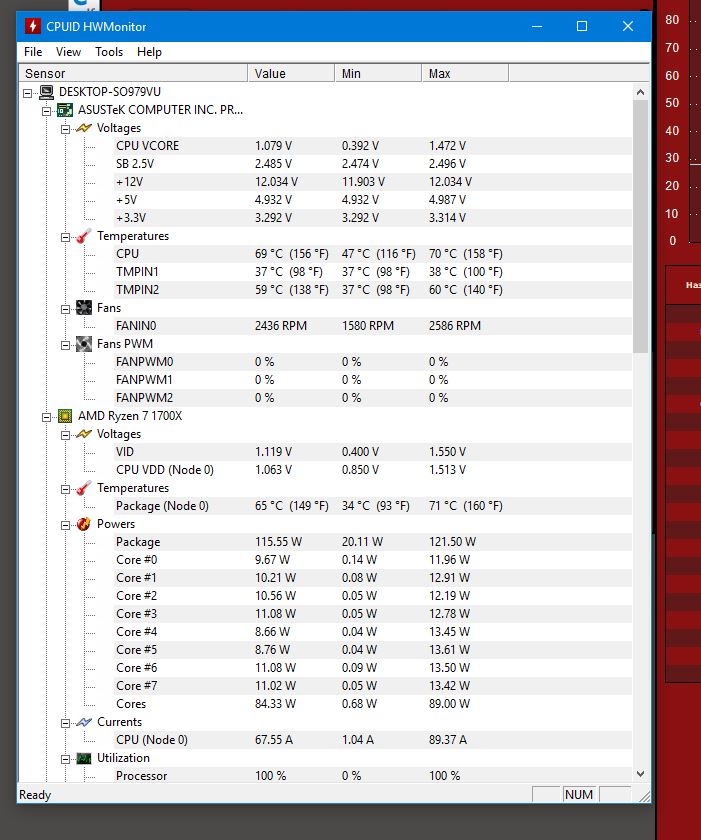Click the scrollbar up arrow
Viewport: 701px width, 840px height.
click(640, 92)
